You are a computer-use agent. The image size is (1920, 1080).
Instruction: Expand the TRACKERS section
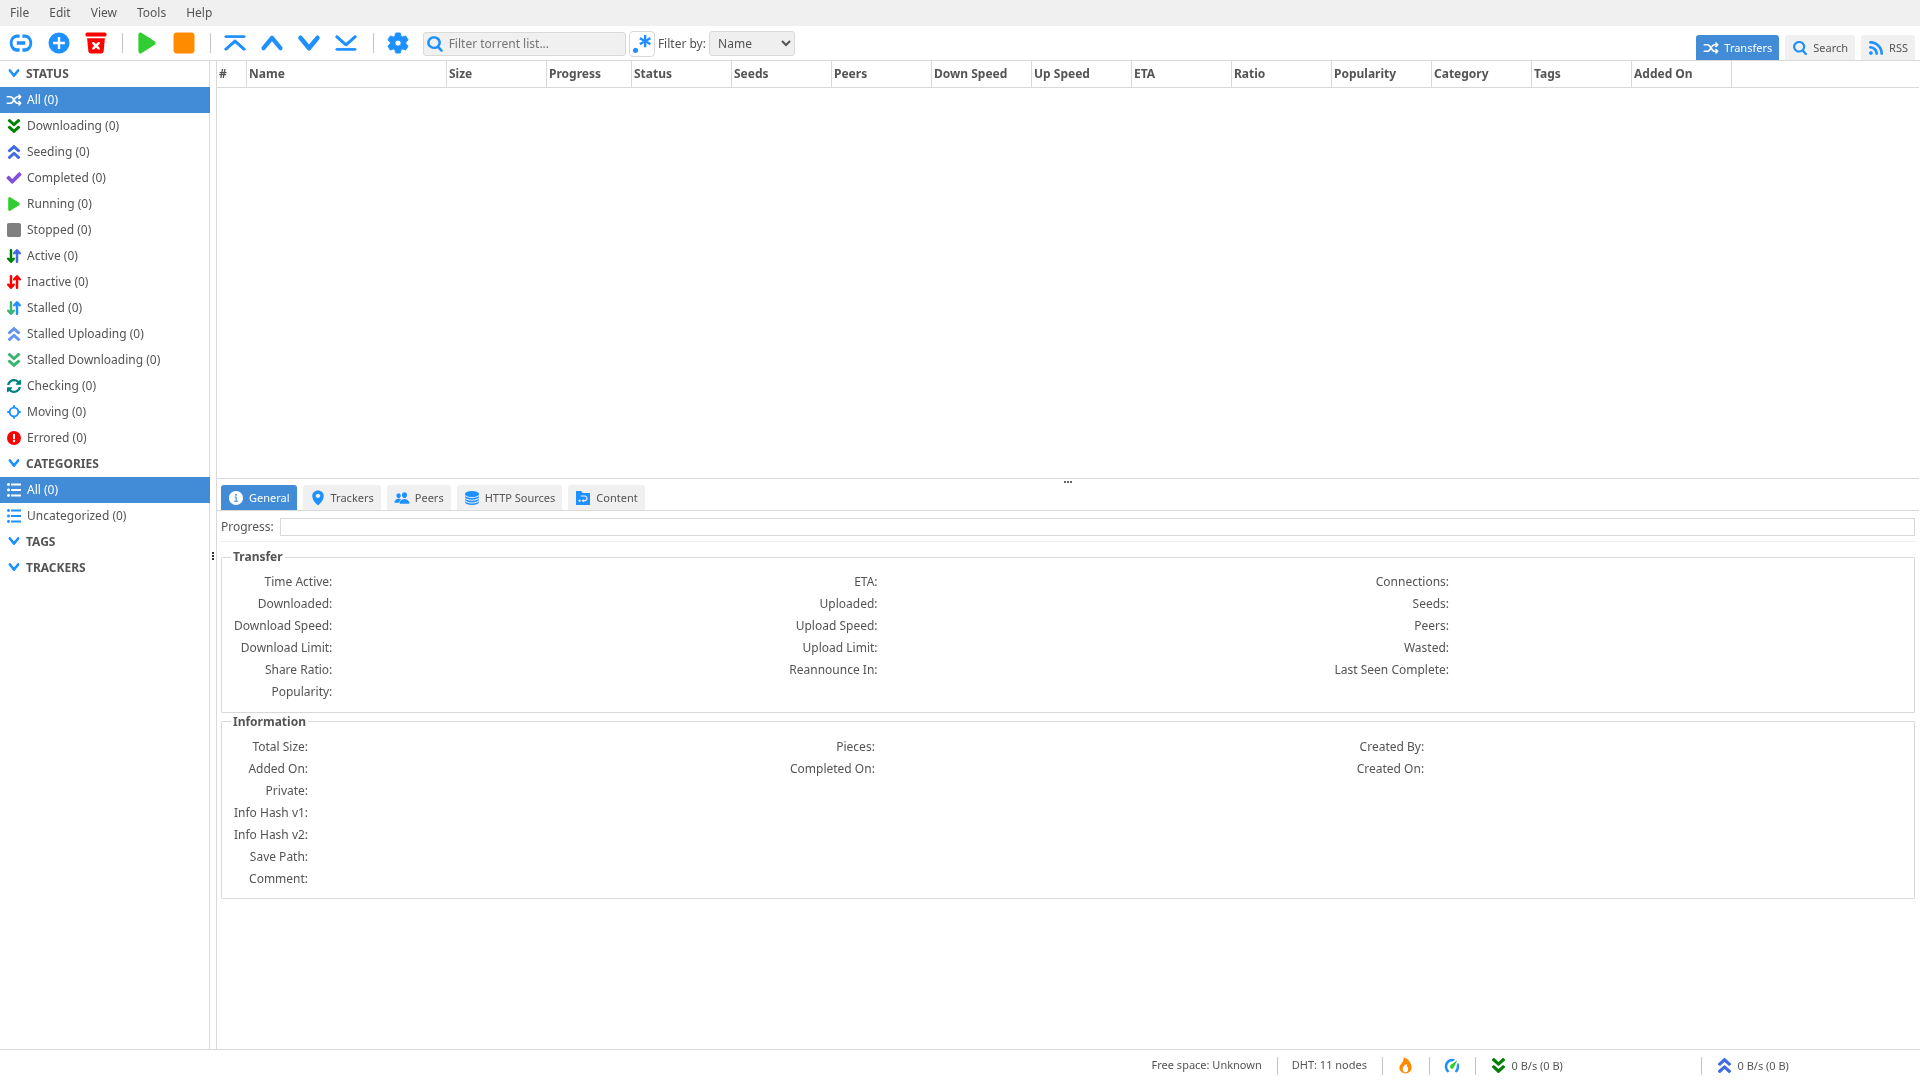14,567
